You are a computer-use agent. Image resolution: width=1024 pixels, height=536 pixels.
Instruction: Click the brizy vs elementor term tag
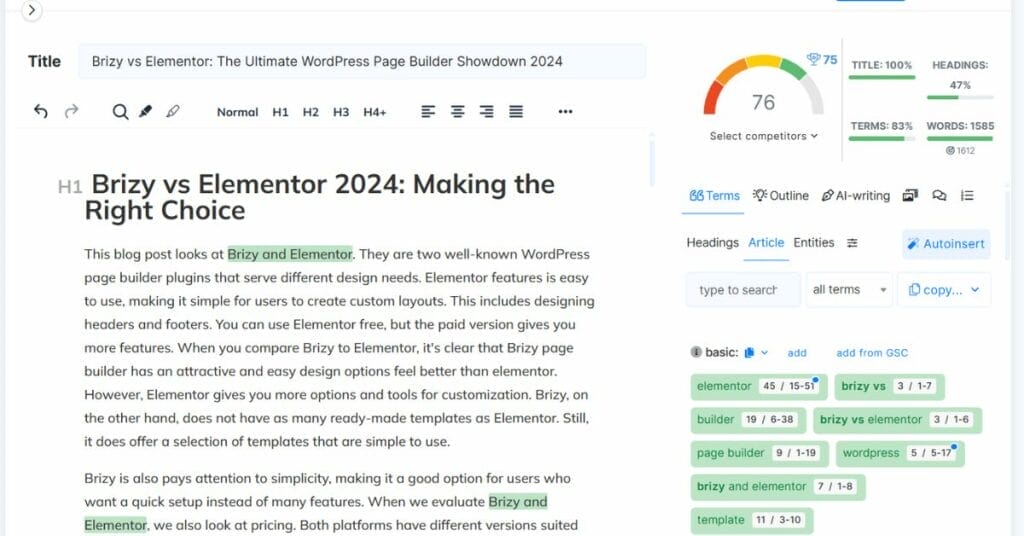click(897, 420)
